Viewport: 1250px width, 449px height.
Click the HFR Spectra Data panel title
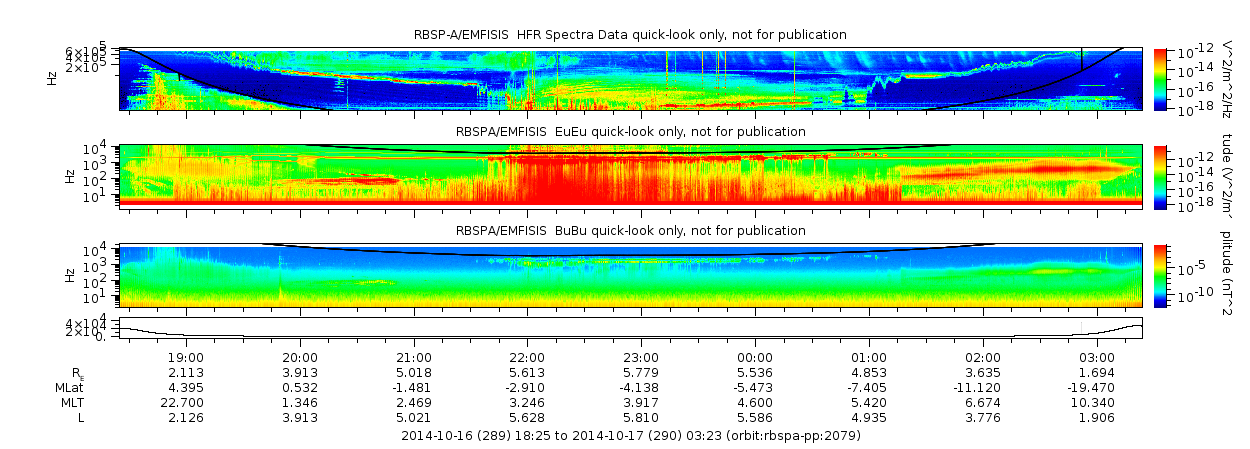[x=630, y=35]
